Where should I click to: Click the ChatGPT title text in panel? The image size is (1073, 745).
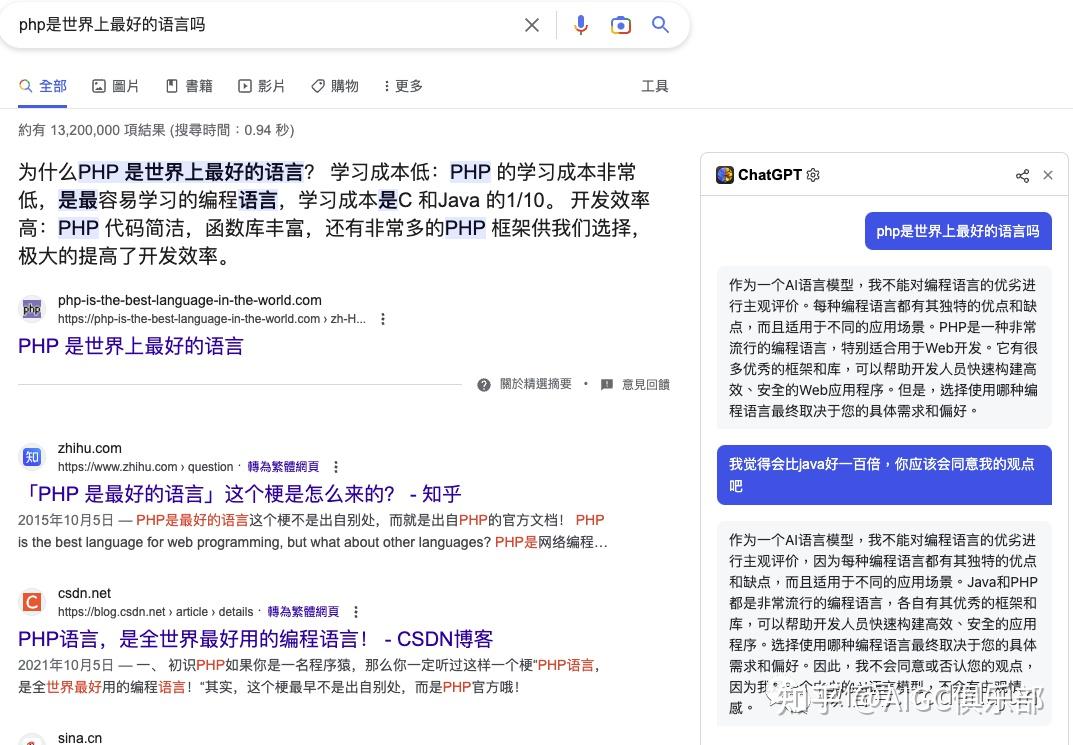click(770, 175)
